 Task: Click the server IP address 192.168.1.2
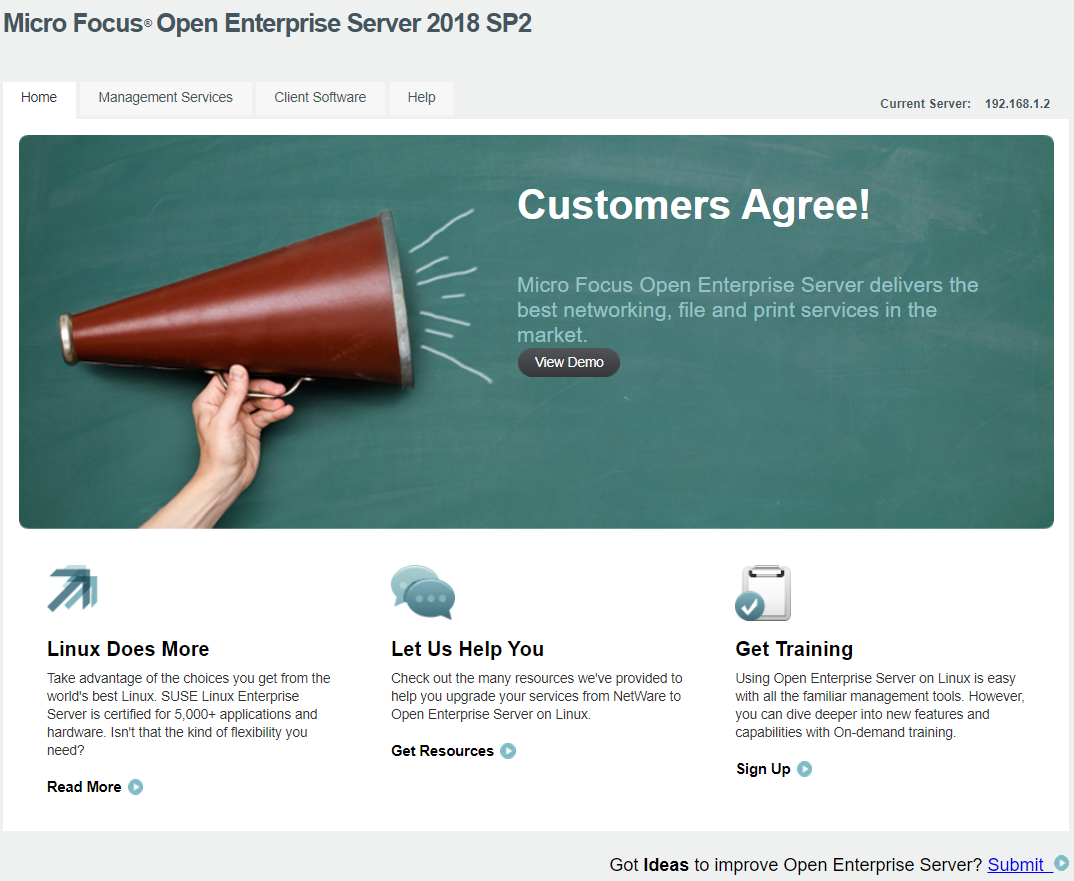(x=1017, y=103)
